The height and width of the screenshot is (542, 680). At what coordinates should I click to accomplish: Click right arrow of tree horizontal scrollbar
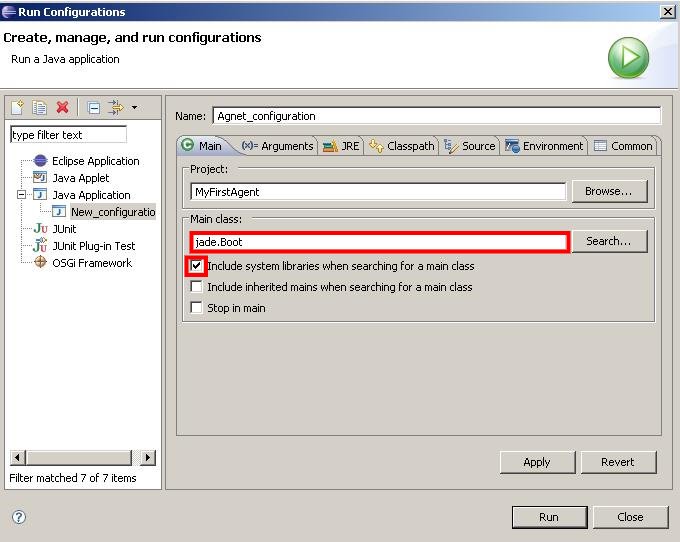point(148,458)
